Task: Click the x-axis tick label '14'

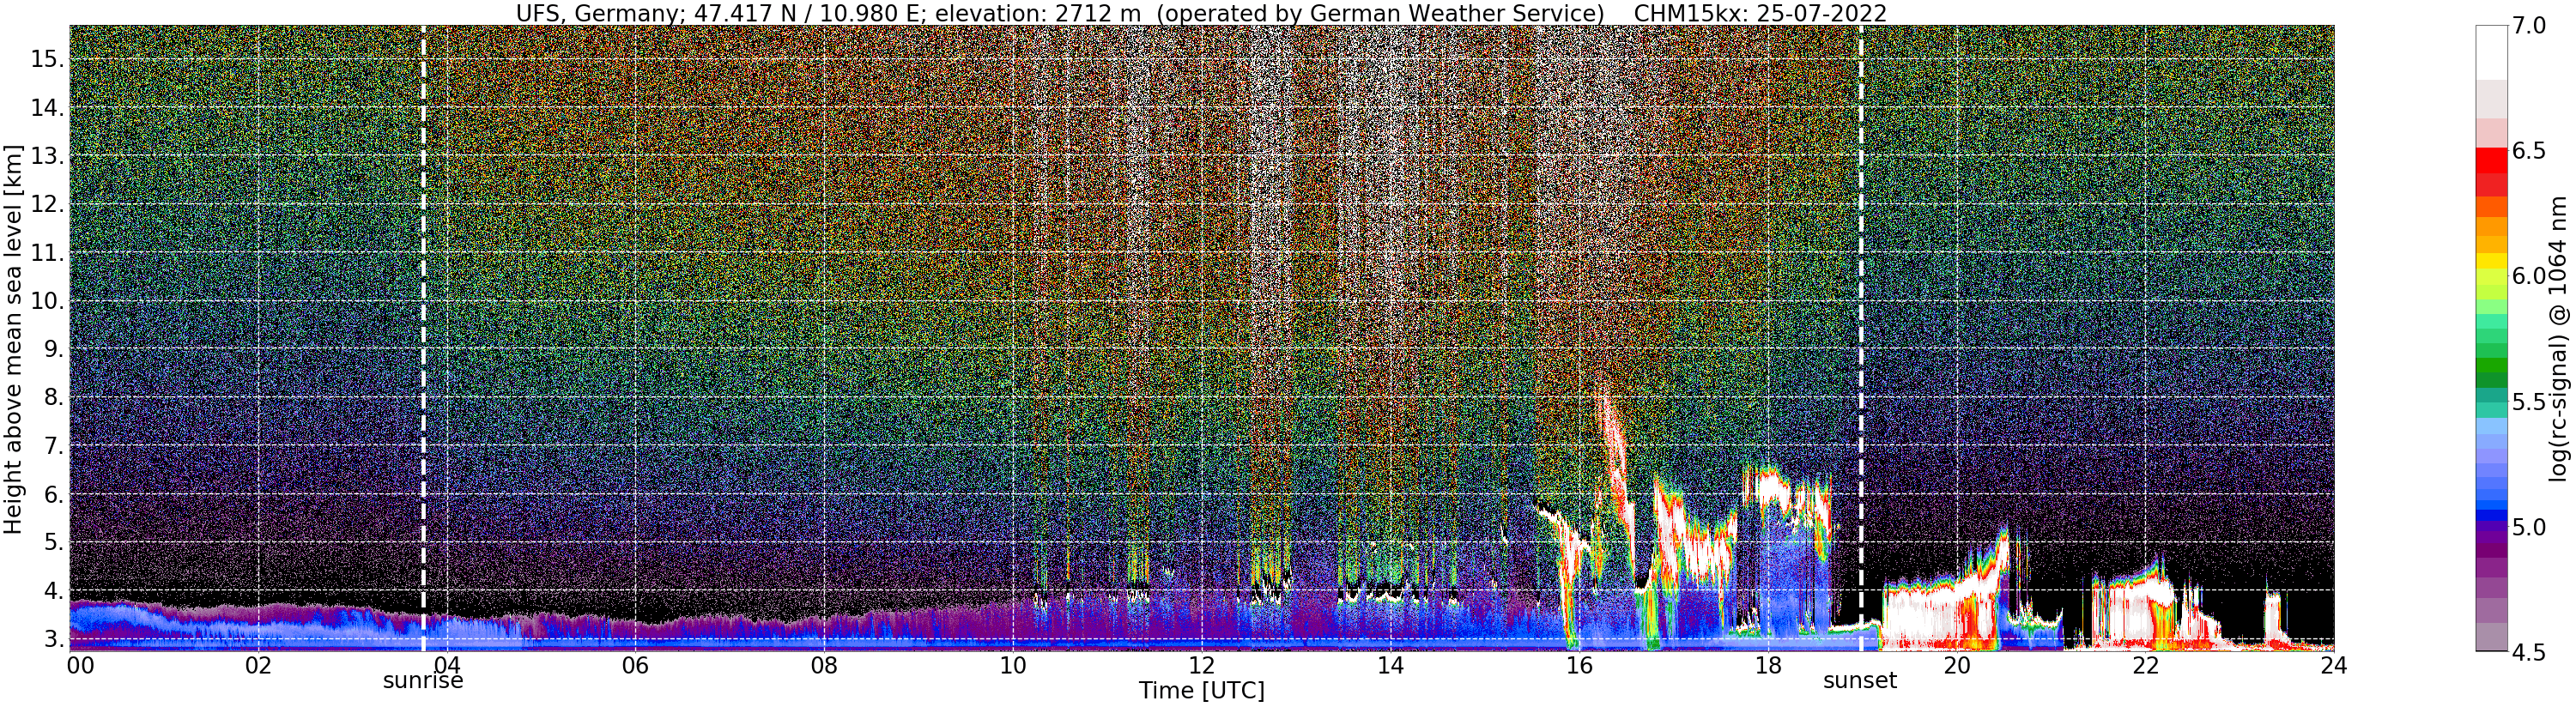Action: pyautogui.click(x=1390, y=666)
